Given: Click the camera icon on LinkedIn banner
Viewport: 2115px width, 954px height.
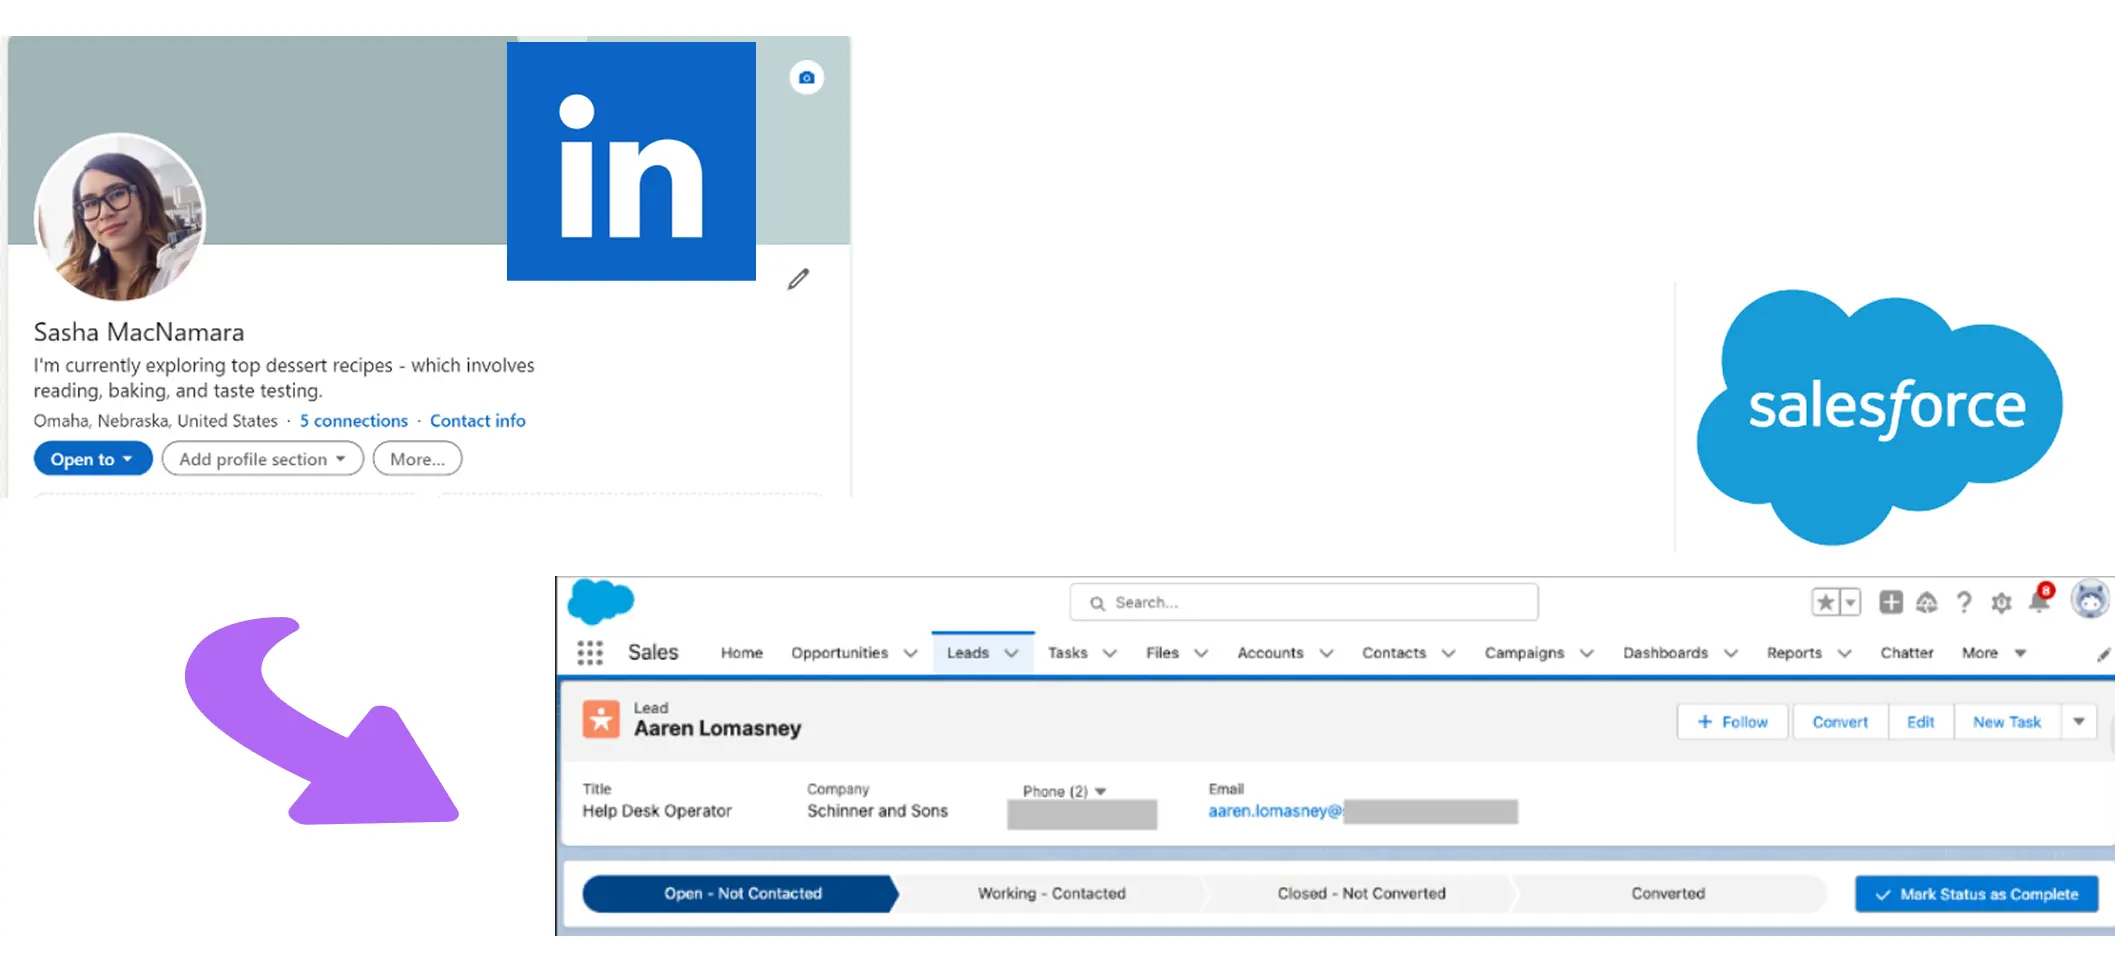Looking at the screenshot, I should tap(806, 77).
